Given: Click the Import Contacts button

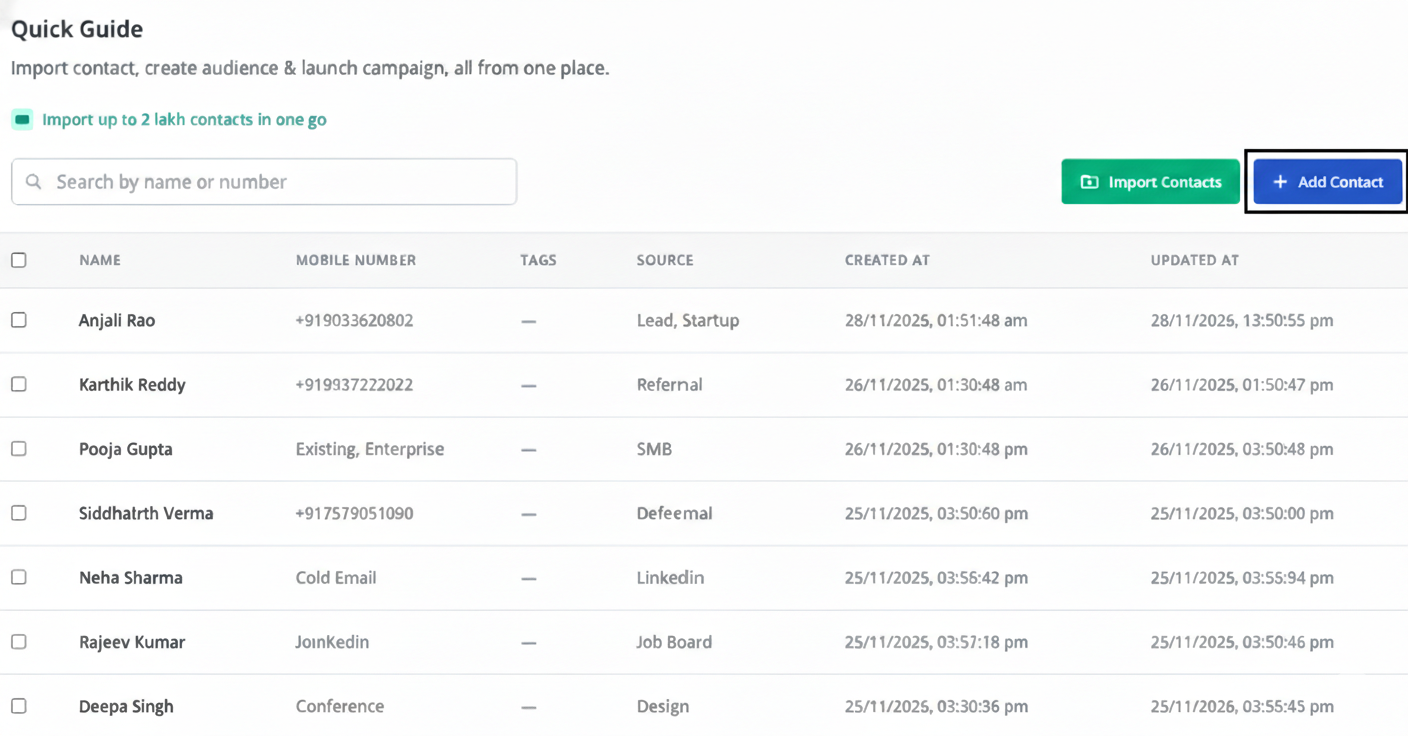Looking at the screenshot, I should [1150, 181].
